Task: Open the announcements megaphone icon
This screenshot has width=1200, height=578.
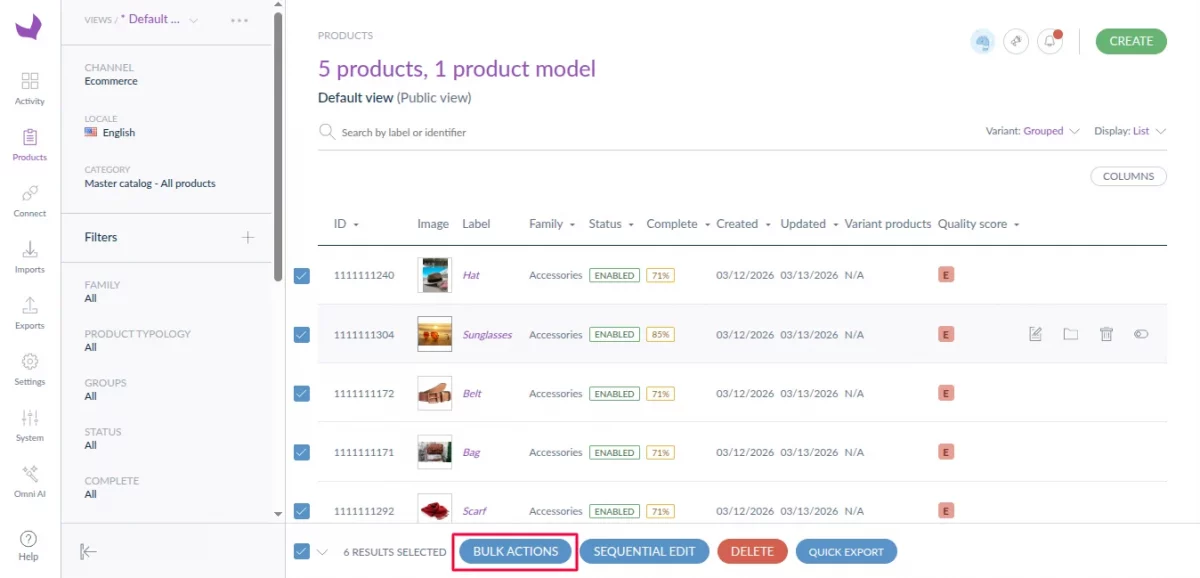Action: click(1016, 41)
